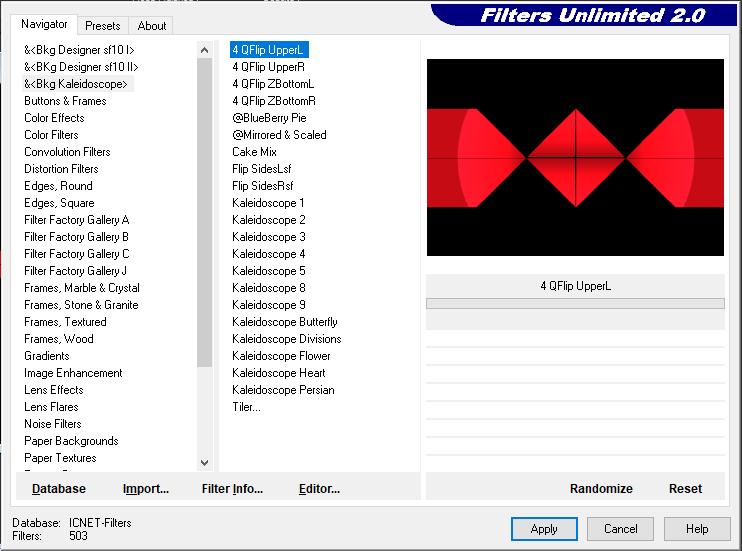
Task: Click the category list scrollbar thumb
Action: point(204,212)
